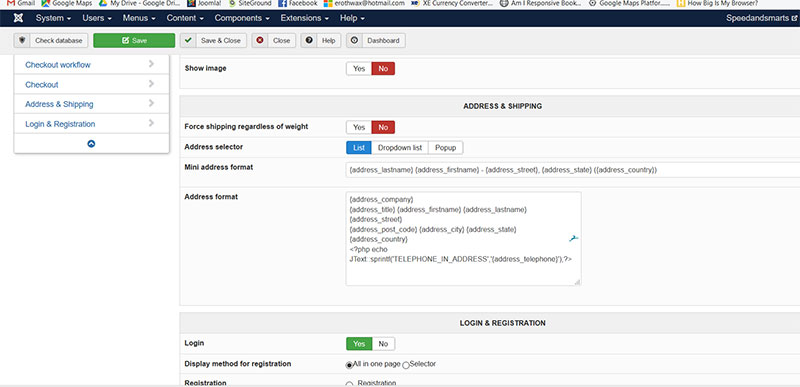The height and width of the screenshot is (387, 800).
Task: Click the Speedandsmarts external link icon
Action: click(x=794, y=18)
